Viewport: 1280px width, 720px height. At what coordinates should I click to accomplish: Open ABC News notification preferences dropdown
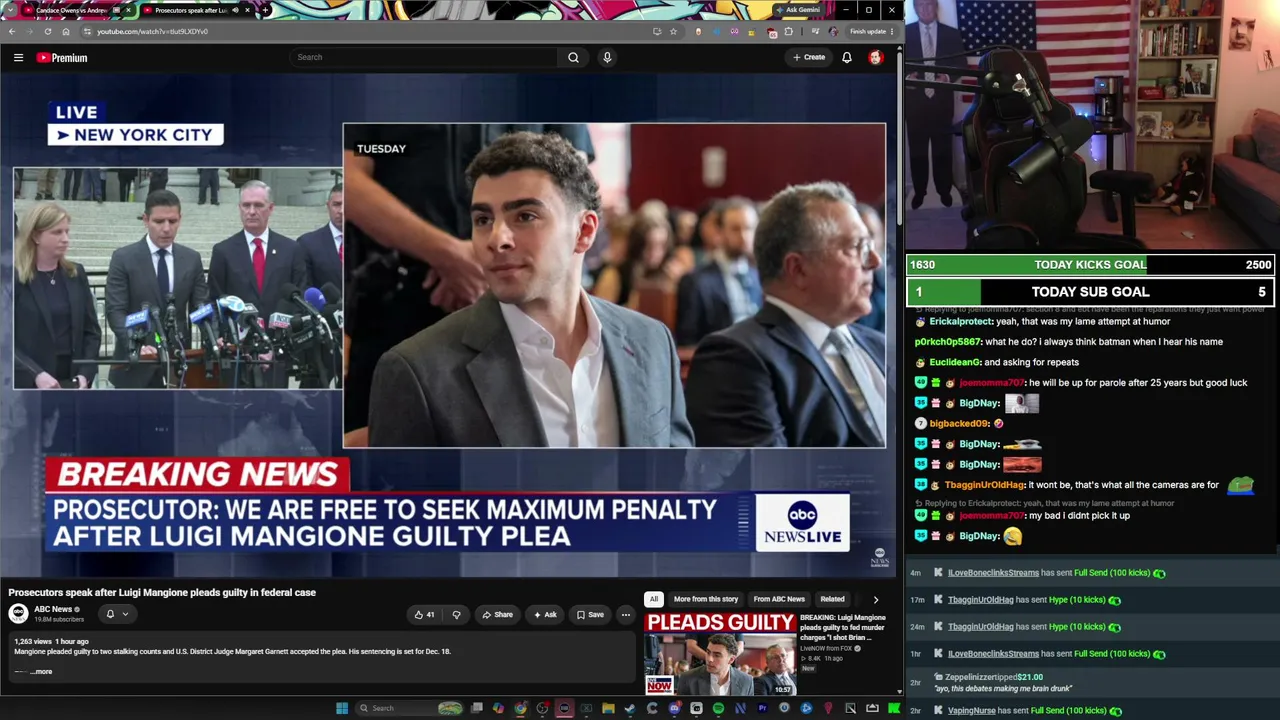point(116,614)
